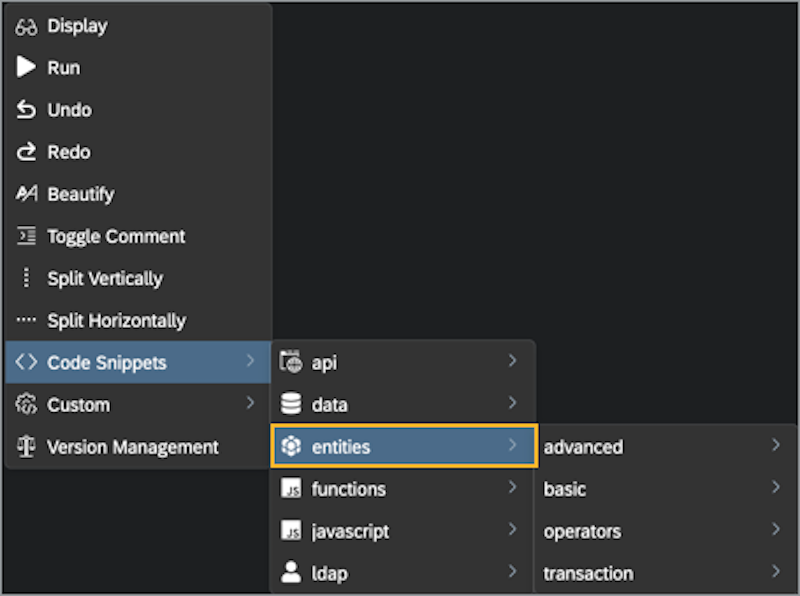
Task: Click the Run play icon
Action: (x=26, y=67)
